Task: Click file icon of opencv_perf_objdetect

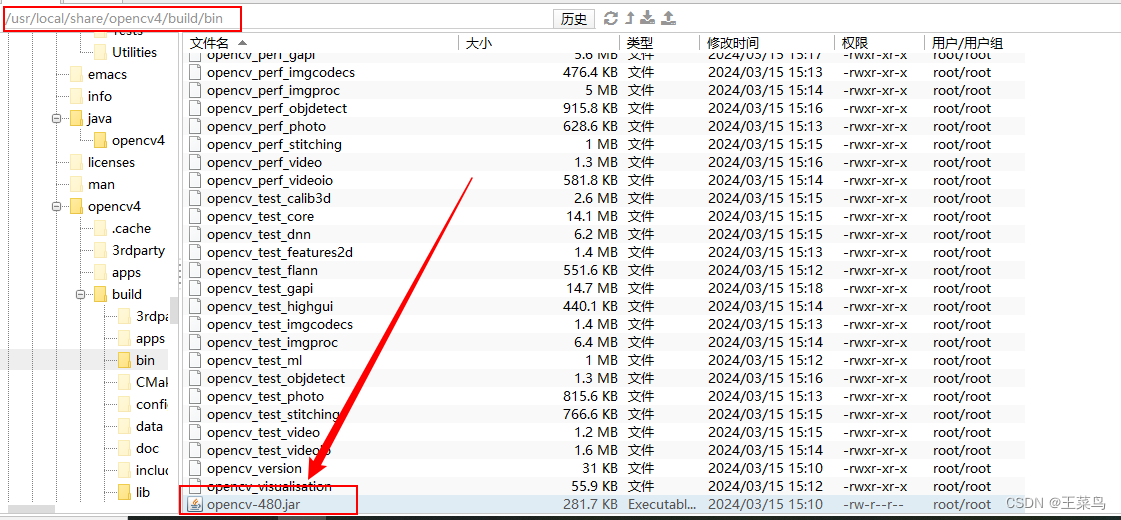Action: click(195, 108)
